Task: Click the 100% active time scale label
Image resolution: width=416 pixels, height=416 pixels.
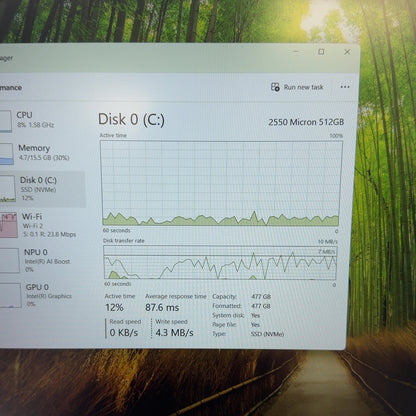Action: [x=336, y=136]
